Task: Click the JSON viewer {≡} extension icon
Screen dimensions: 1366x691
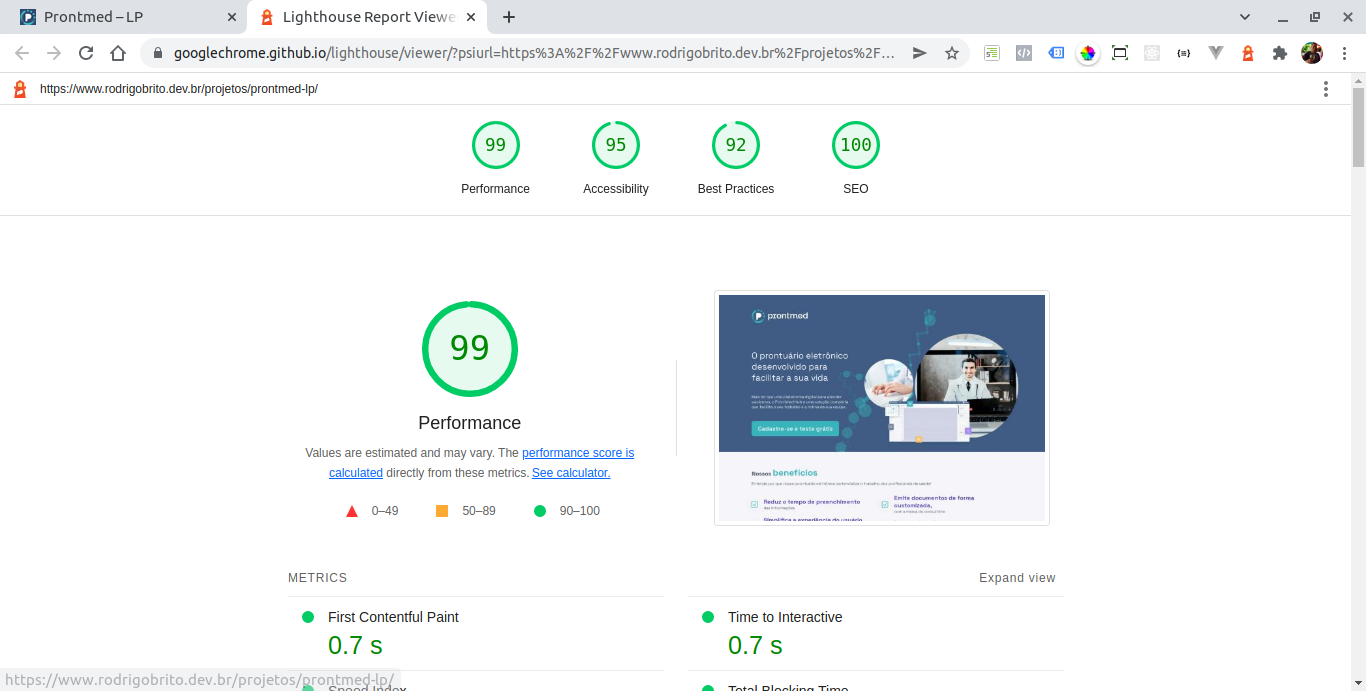Action: point(1183,52)
